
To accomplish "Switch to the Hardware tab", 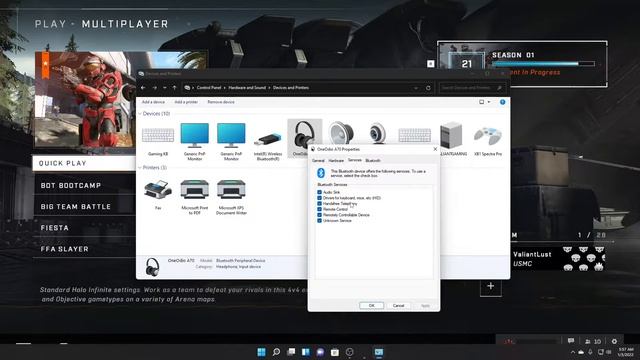I will click(336, 160).
